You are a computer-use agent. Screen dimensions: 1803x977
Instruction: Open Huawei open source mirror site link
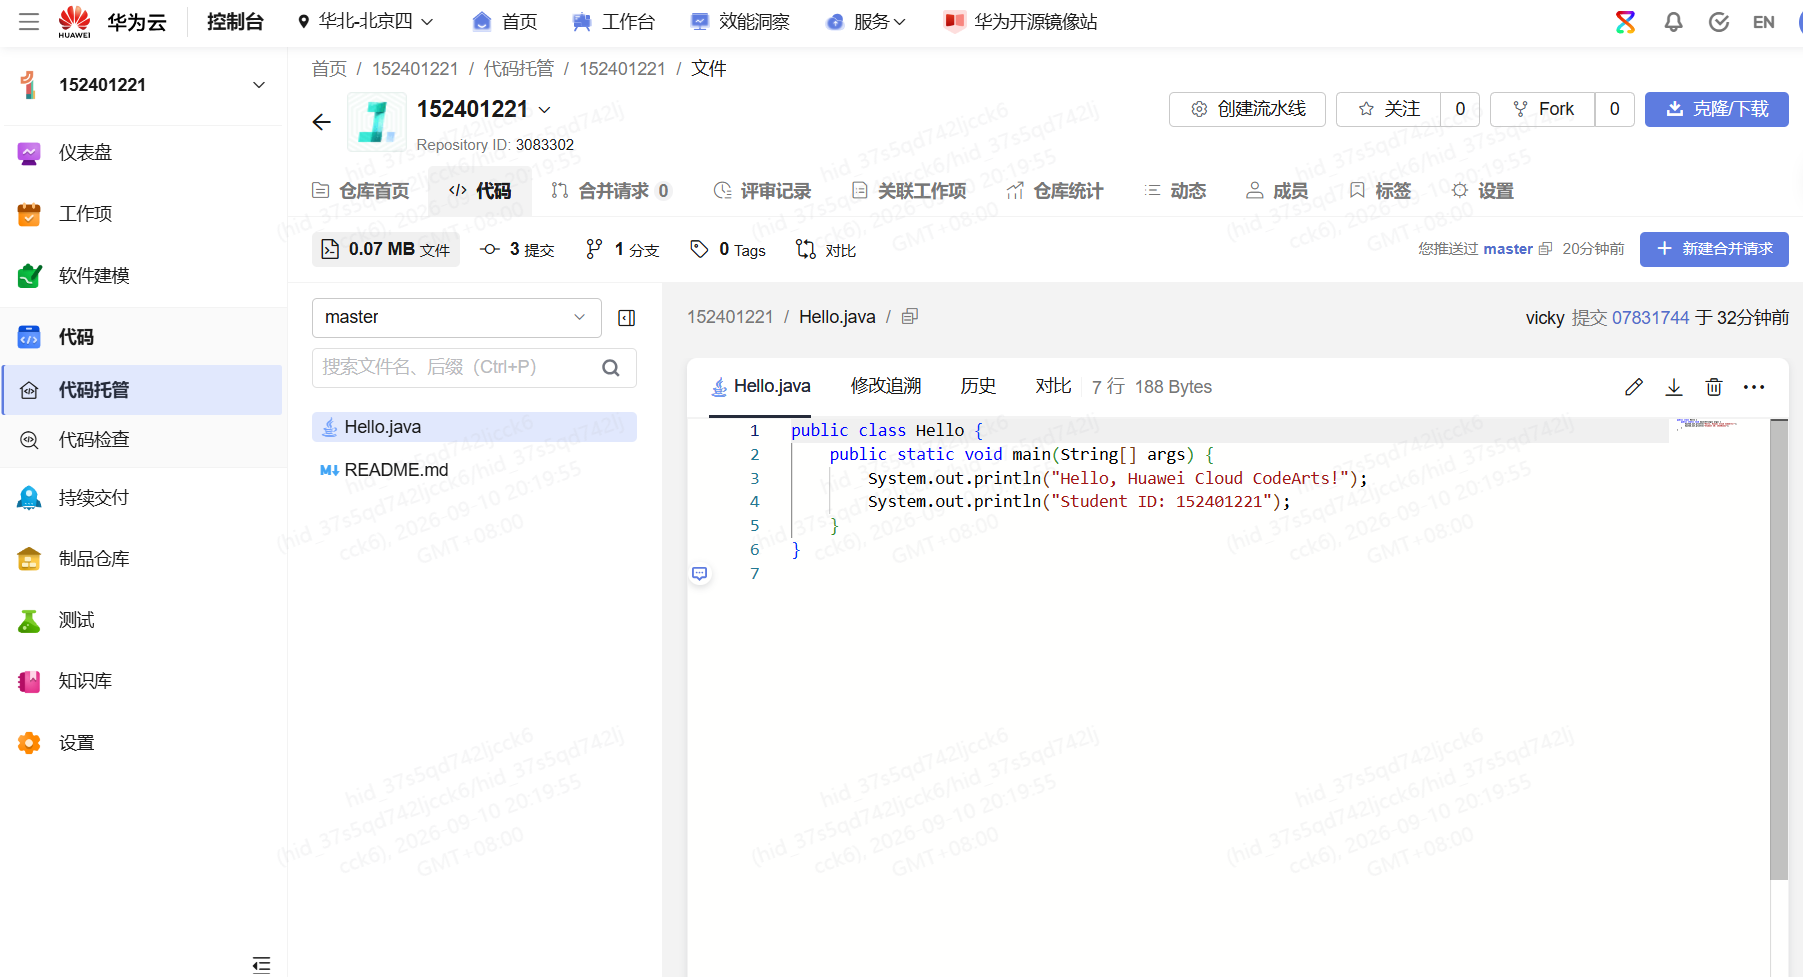point(1020,22)
